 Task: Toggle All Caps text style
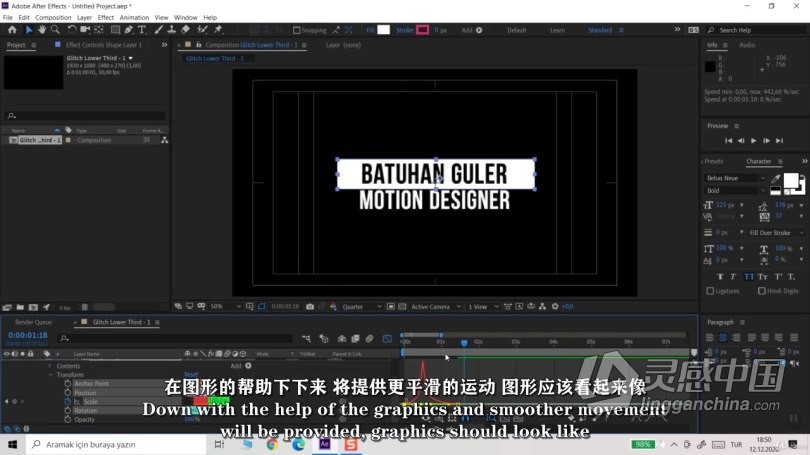pyautogui.click(x=749, y=277)
